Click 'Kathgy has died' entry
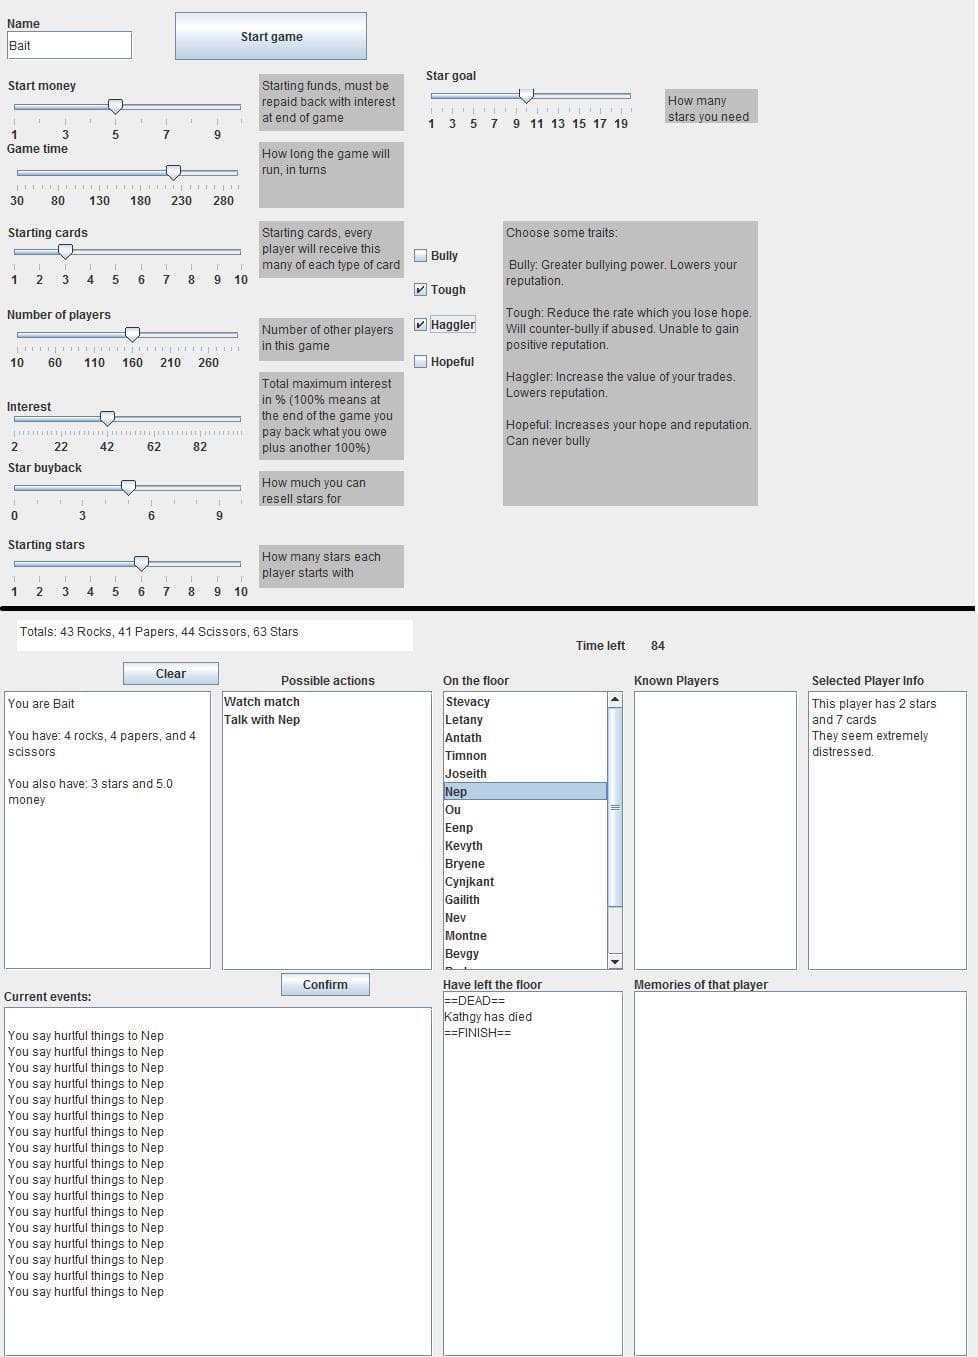This screenshot has height=1357, width=978. [488, 1017]
